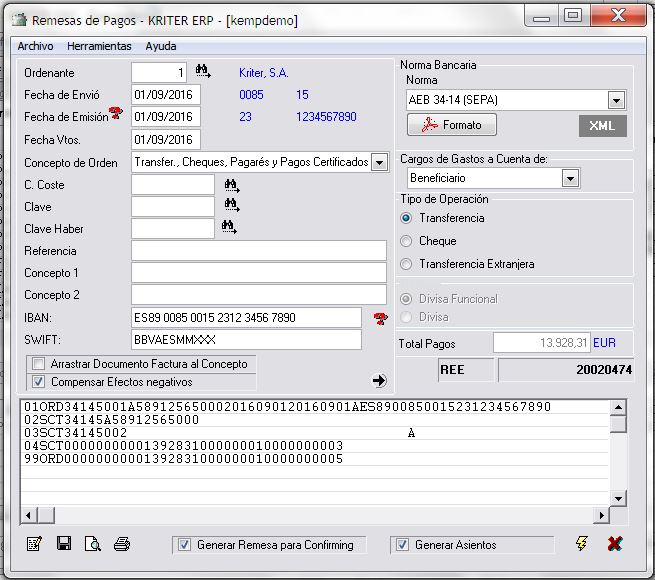Click the blue 1234567890 account text
Image resolution: width=655 pixels, height=580 pixels.
[x=326, y=117]
